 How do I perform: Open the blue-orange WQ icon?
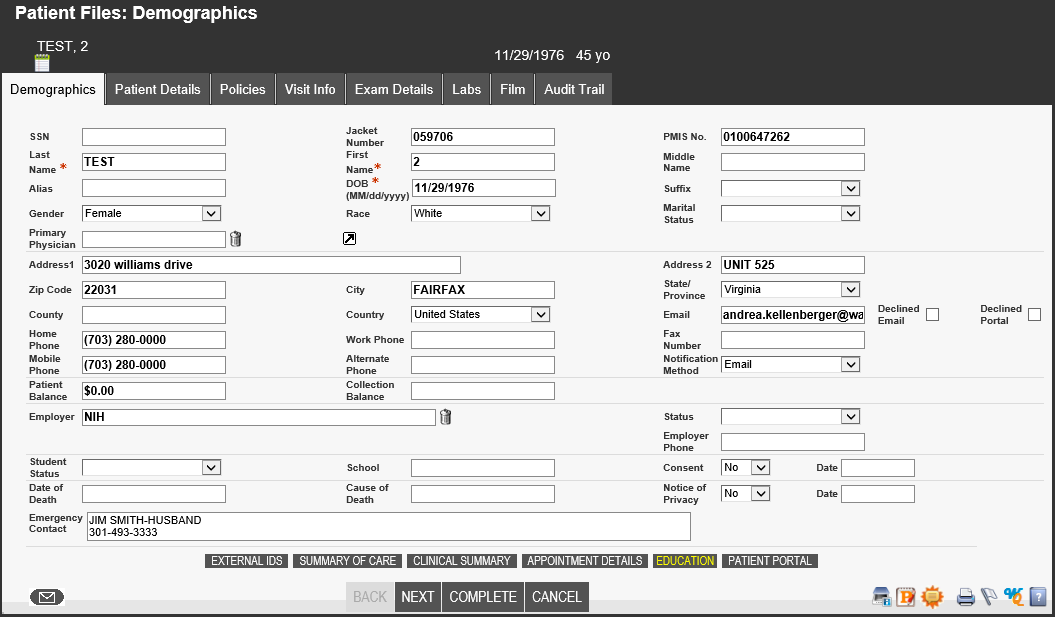(x=1013, y=597)
